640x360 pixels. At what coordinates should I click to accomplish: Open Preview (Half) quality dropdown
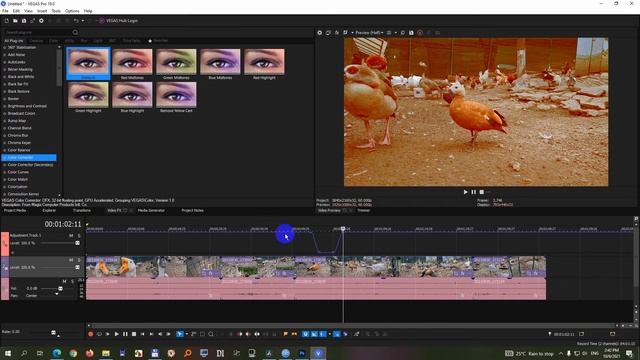[369, 33]
